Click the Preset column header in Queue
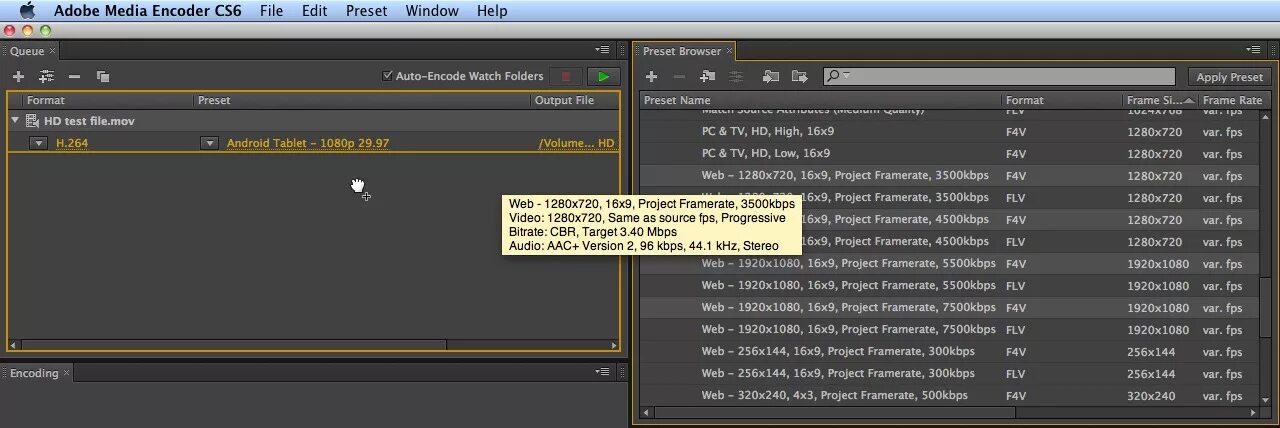Screen dimensions: 1280x428 [x=361, y=100]
